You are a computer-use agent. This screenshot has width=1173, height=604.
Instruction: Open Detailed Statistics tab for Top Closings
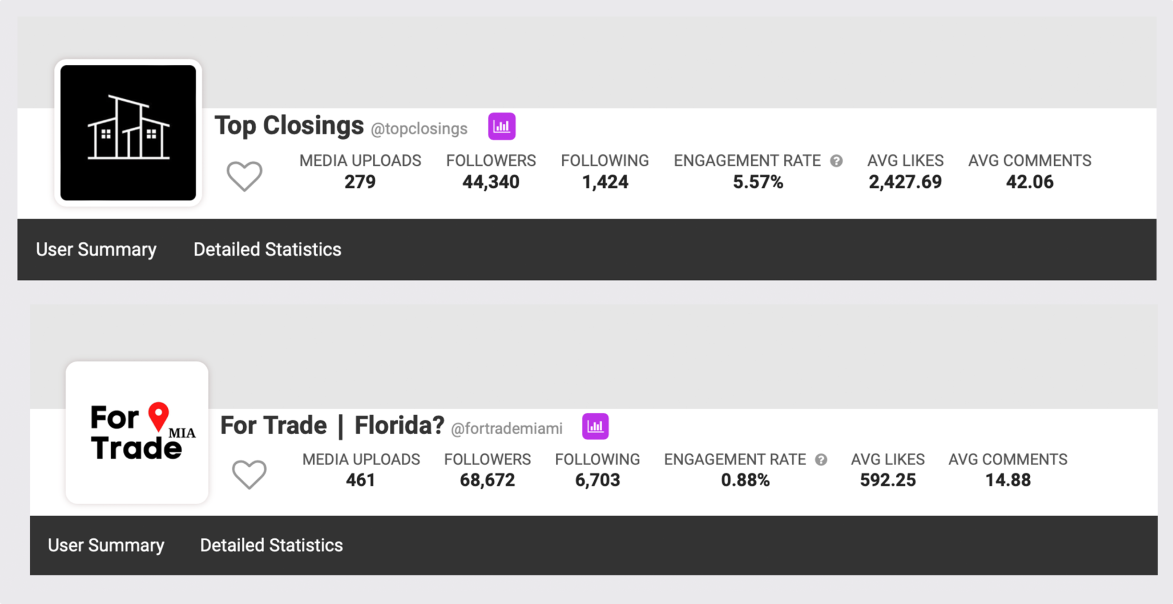[267, 250]
